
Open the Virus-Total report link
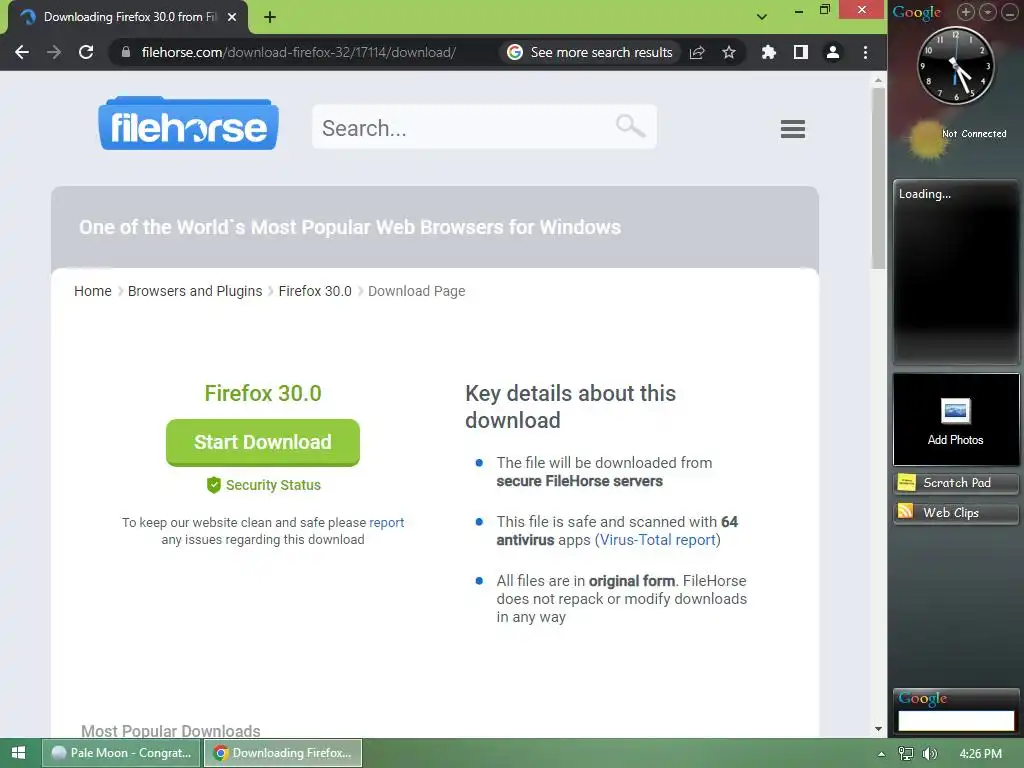[658, 540]
